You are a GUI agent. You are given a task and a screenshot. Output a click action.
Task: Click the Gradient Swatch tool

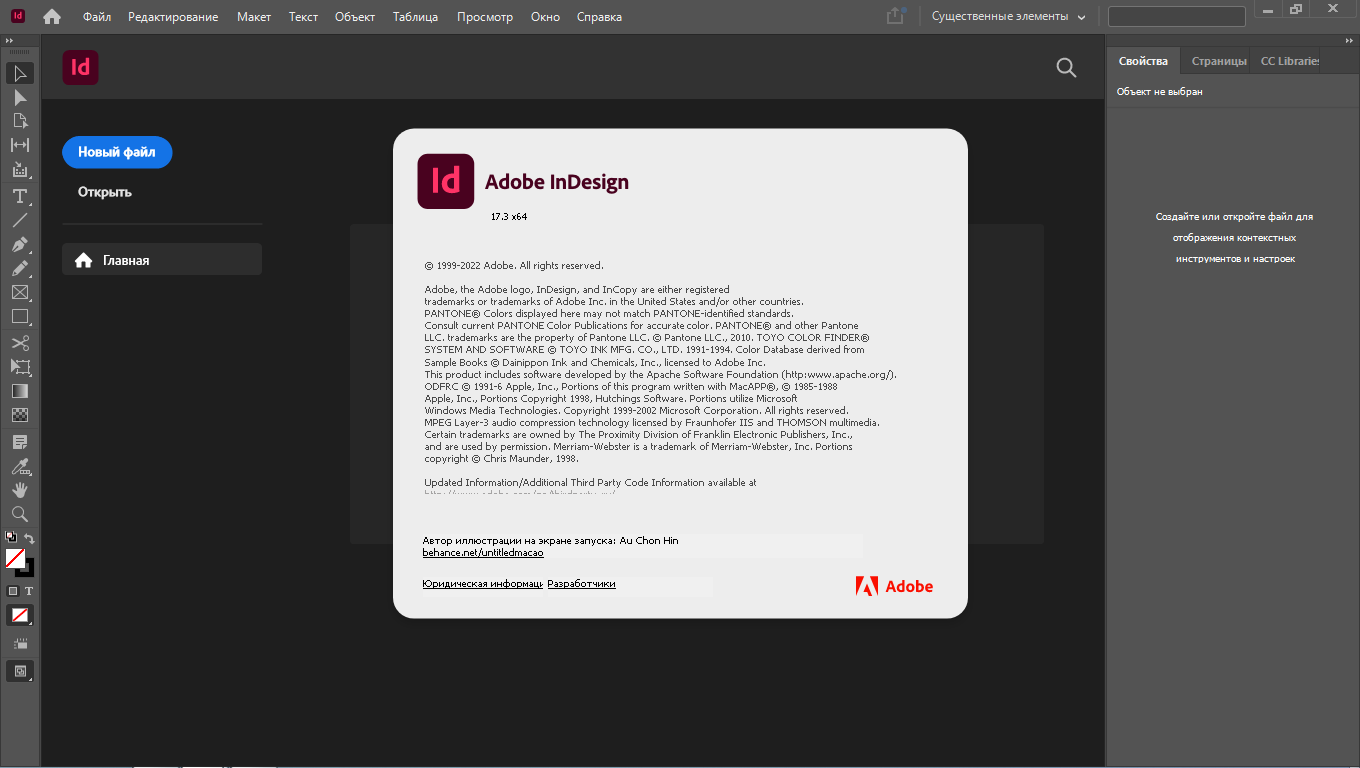pyautogui.click(x=19, y=391)
